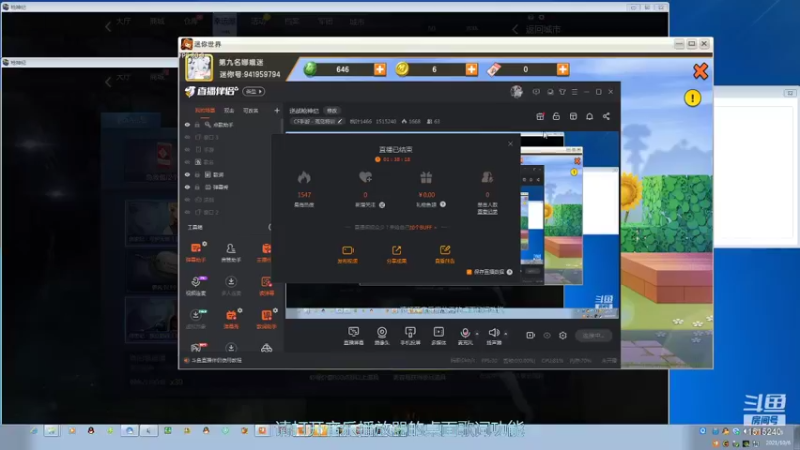Add gold coins with plus button
This screenshot has height=450, width=800.
[x=471, y=69]
